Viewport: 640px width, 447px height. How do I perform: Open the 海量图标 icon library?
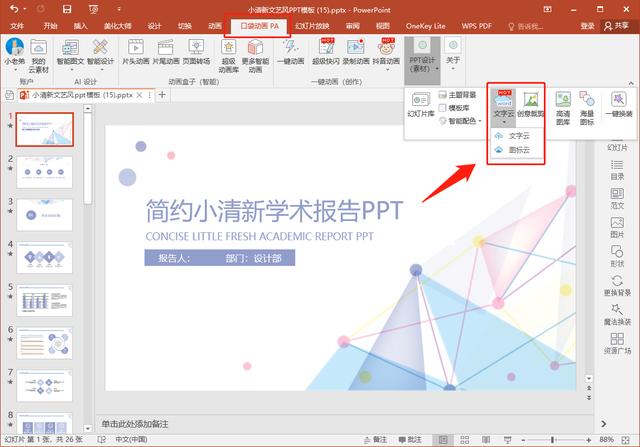[587, 108]
